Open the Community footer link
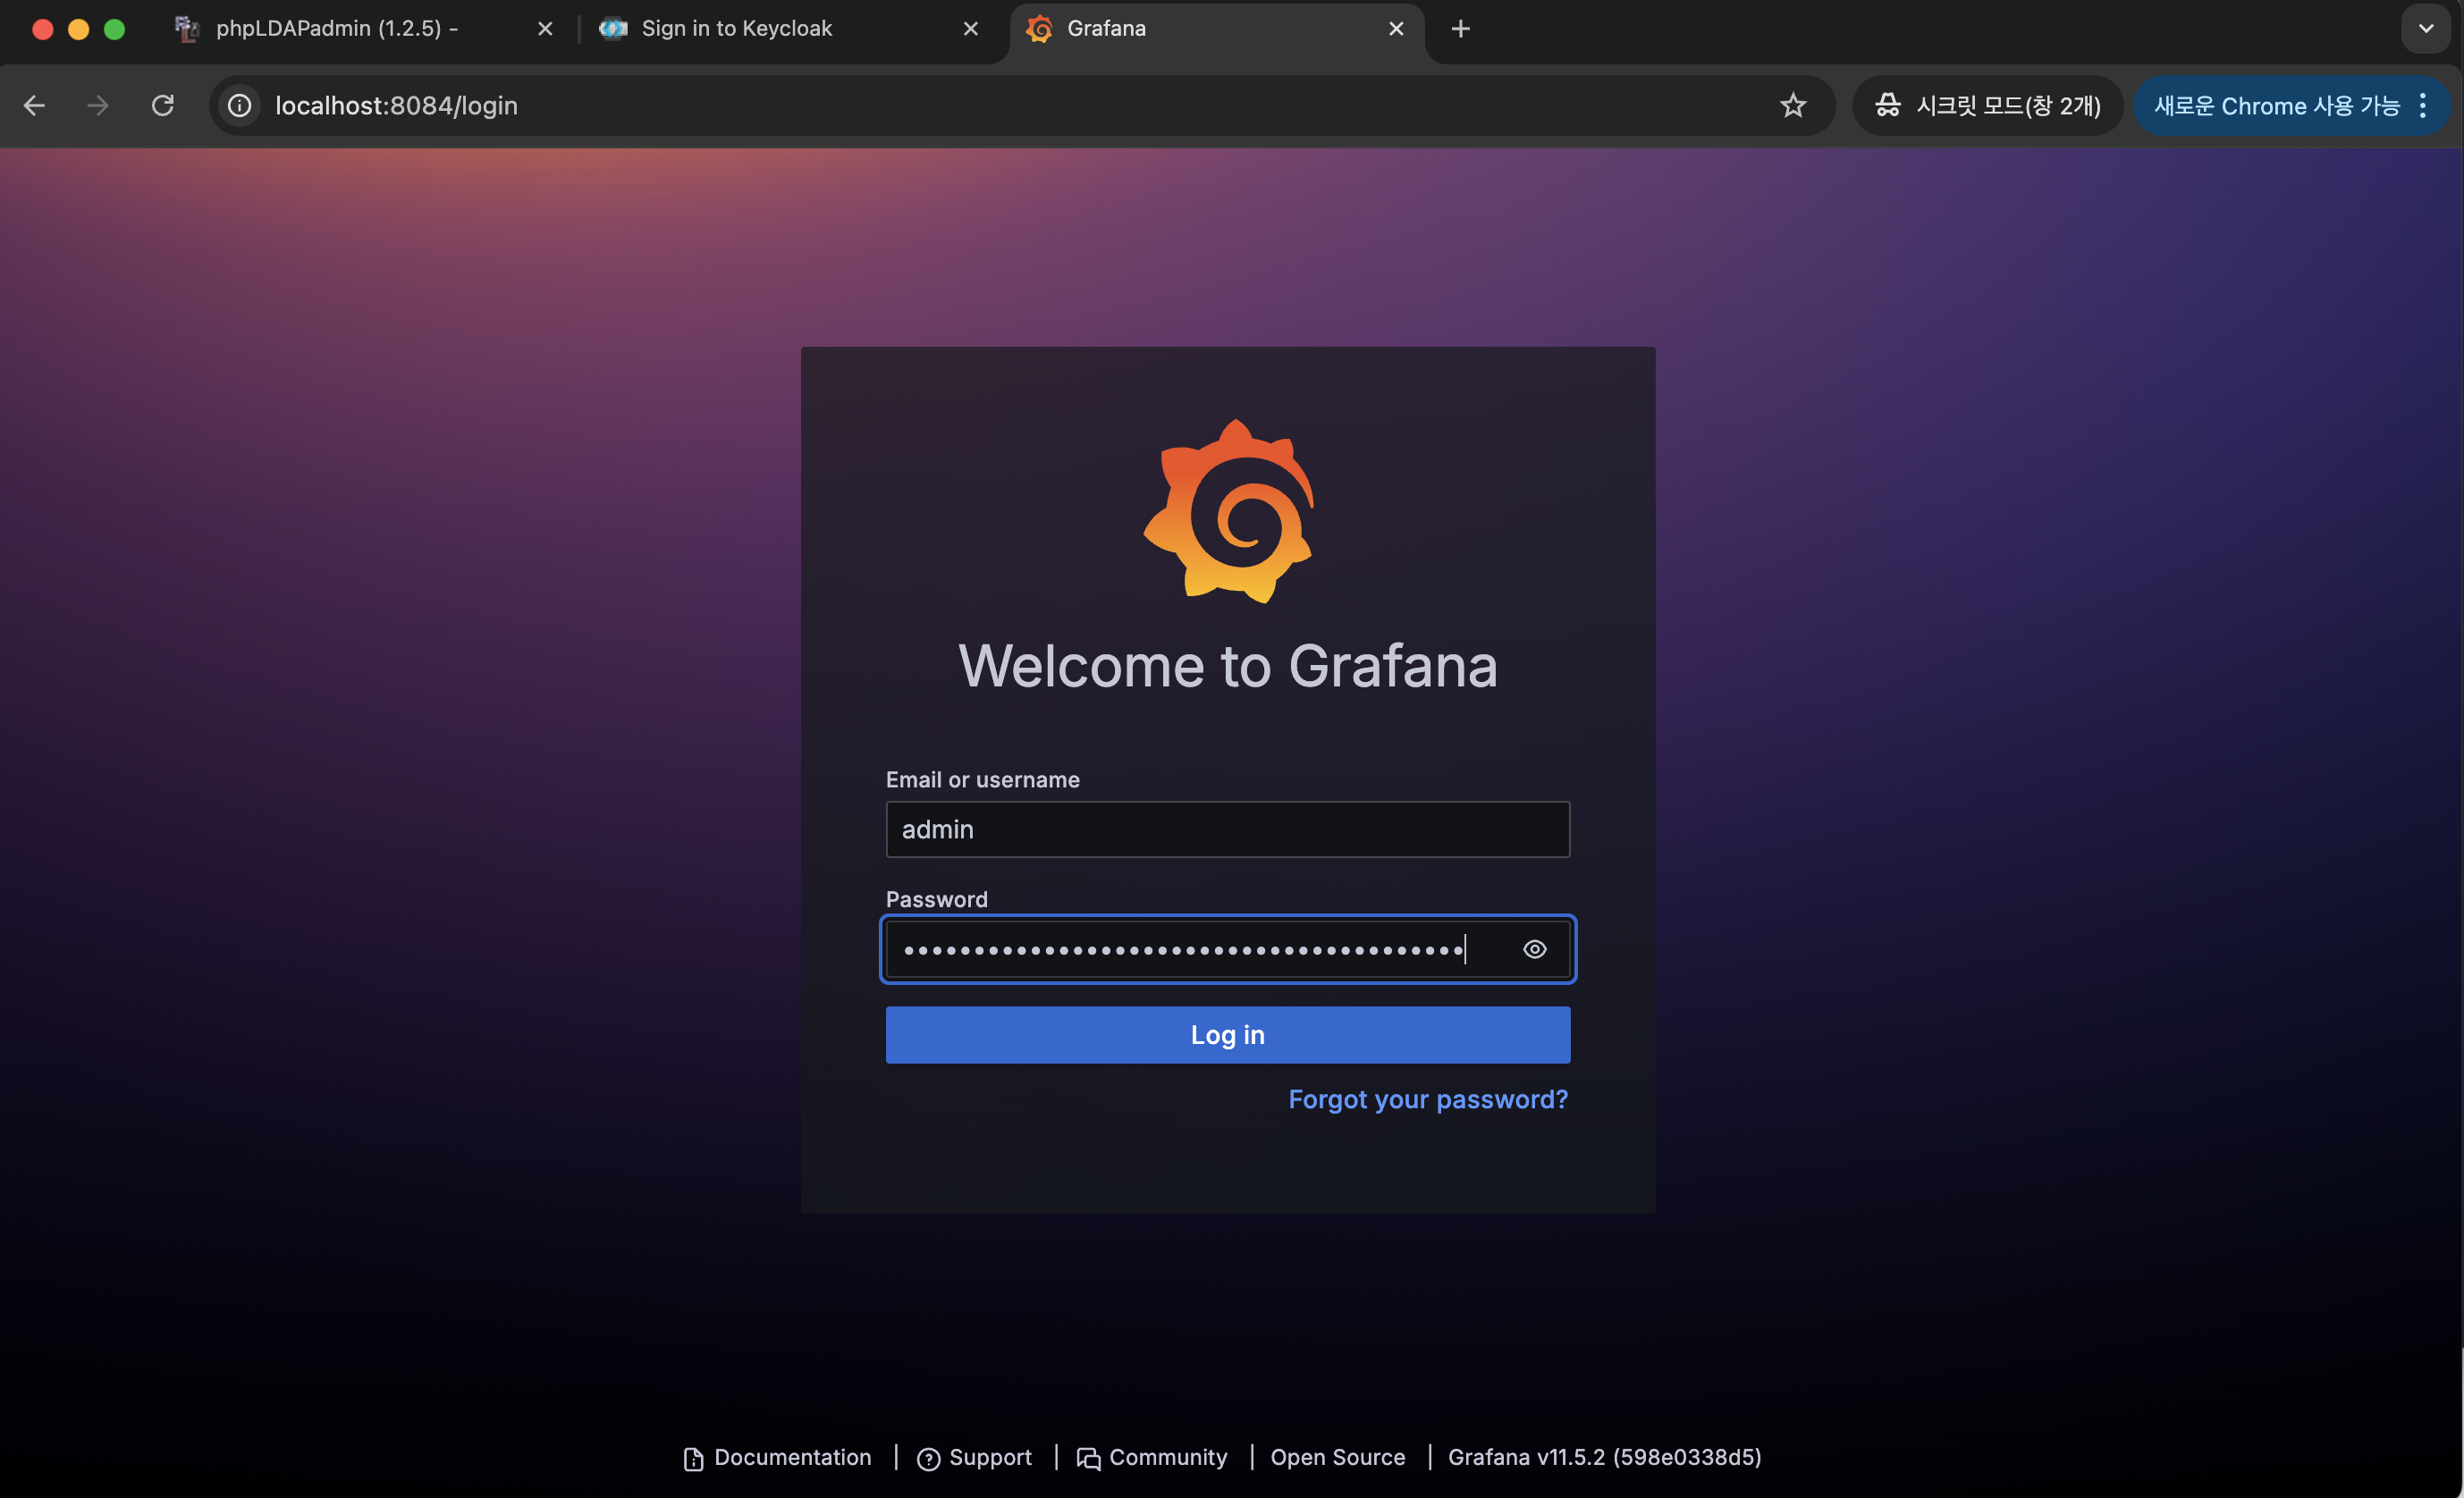This screenshot has width=2464, height=1498. click(x=1152, y=1457)
